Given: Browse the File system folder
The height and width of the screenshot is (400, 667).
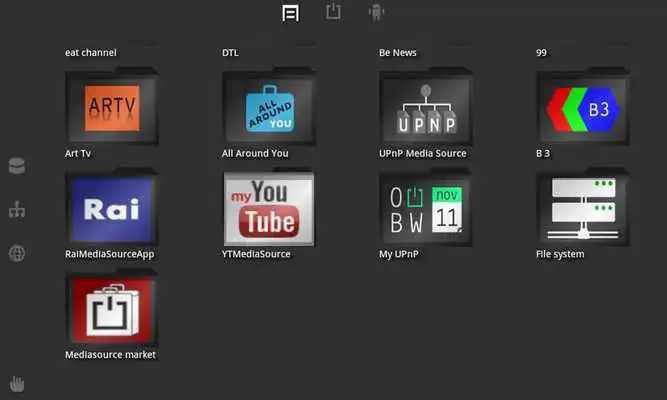Looking at the screenshot, I should [582, 208].
